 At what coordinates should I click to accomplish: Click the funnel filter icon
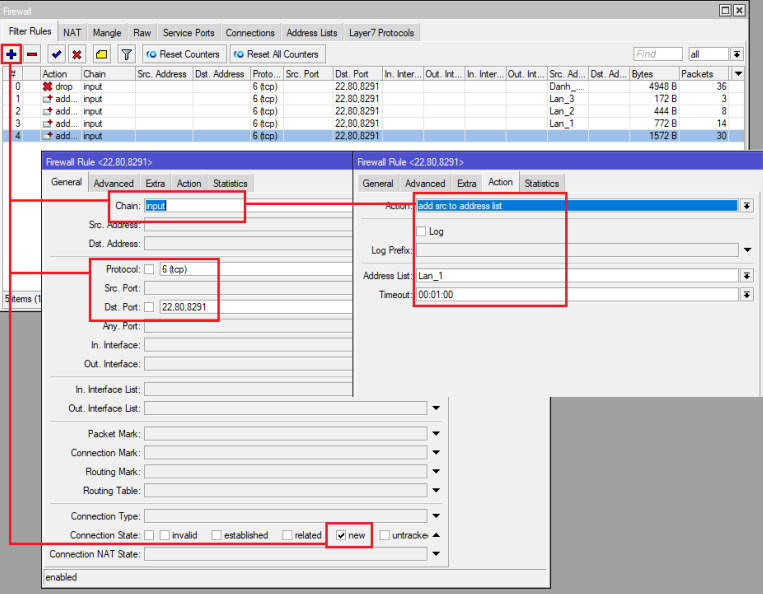tap(127, 54)
